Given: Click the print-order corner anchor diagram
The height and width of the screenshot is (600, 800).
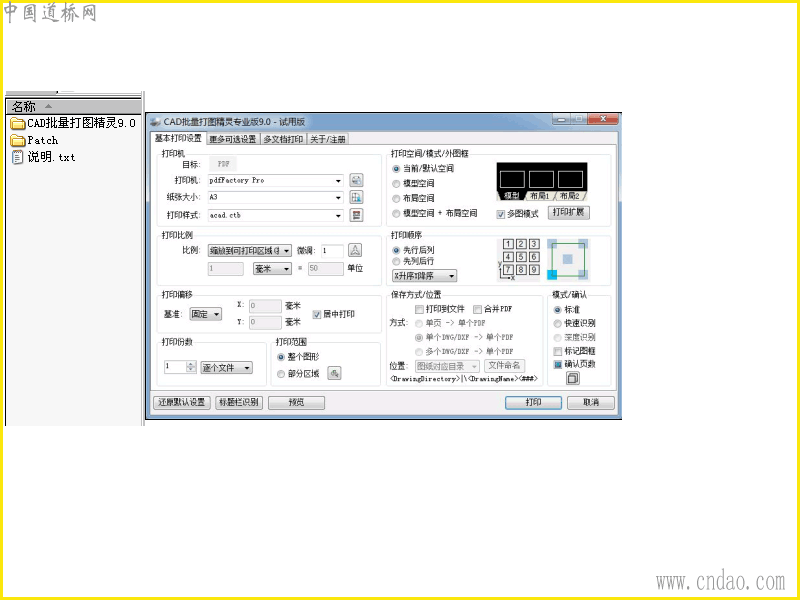Looking at the screenshot, I should 567,260.
